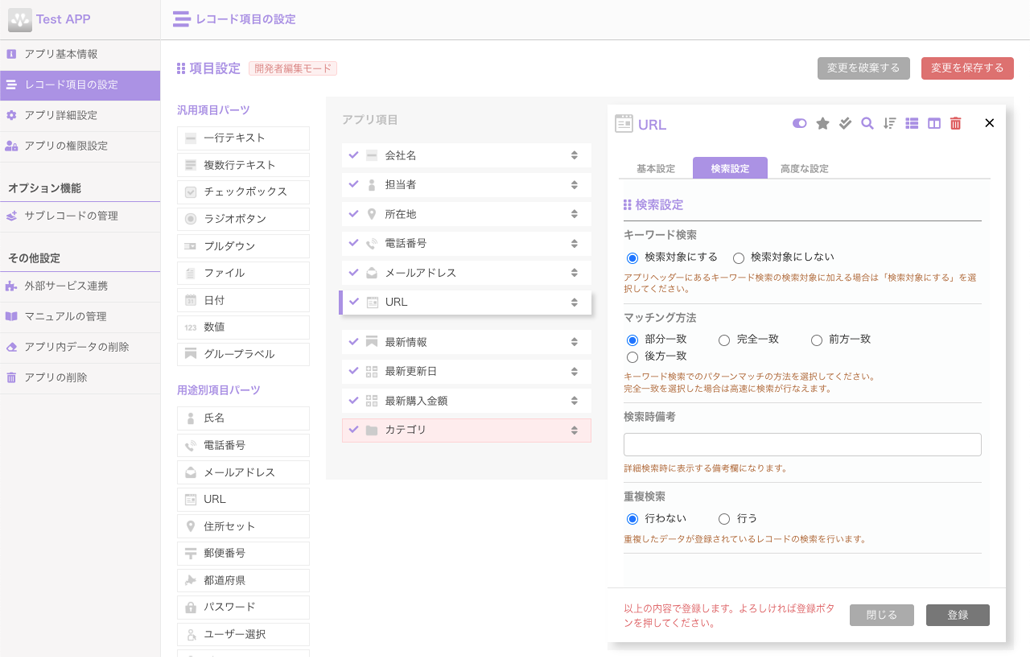The width and height of the screenshot is (1030, 657).
Task: Choose 前方一致 matching method
Action: [817, 340]
